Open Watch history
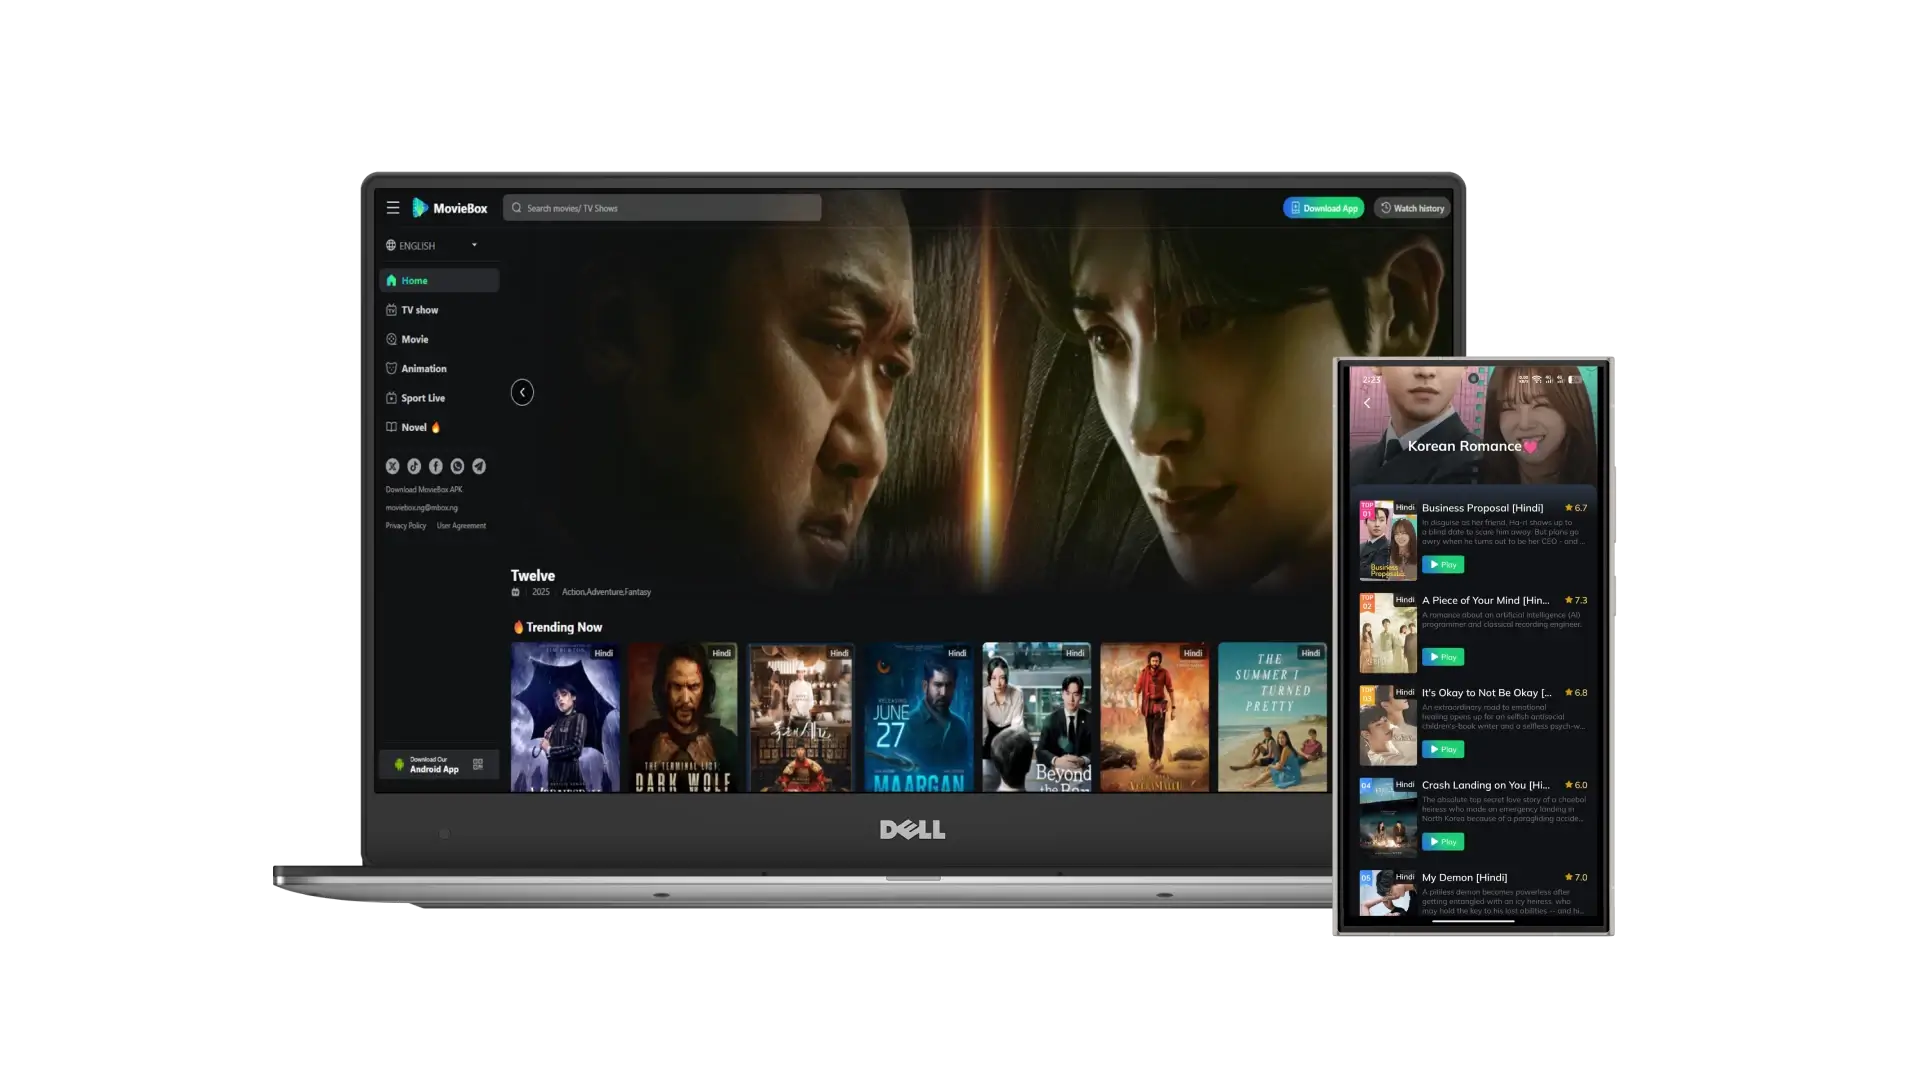Image resolution: width=1920 pixels, height=1080 pixels. coord(1412,208)
